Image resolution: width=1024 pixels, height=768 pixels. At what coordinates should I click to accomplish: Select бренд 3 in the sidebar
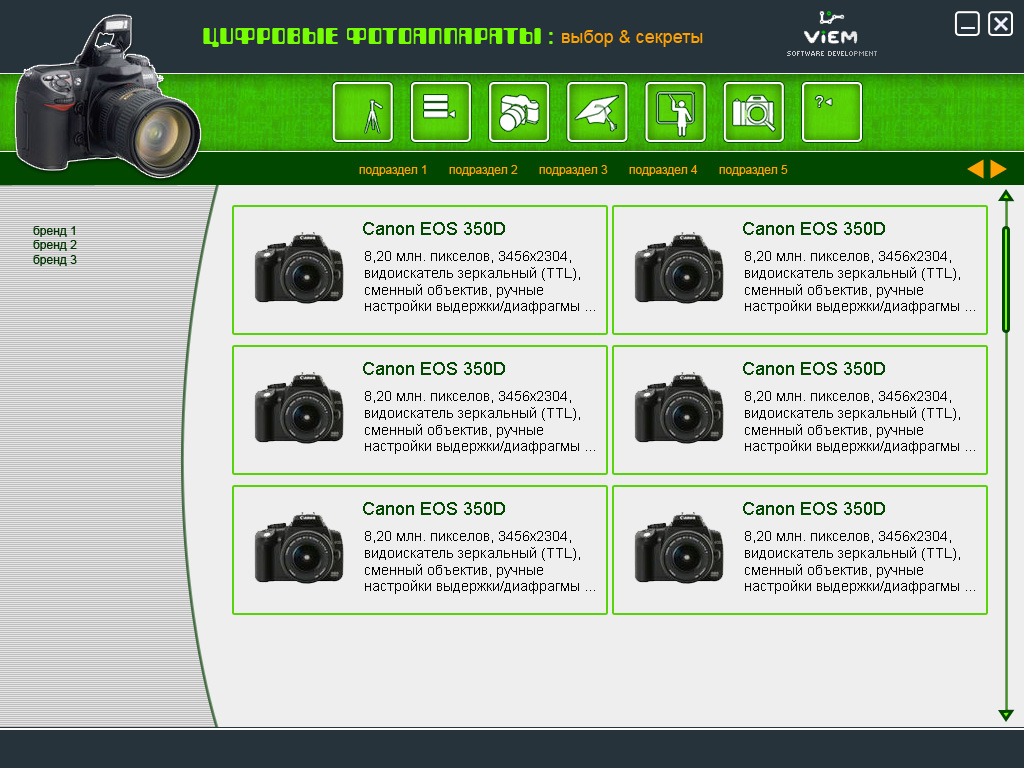(55, 259)
